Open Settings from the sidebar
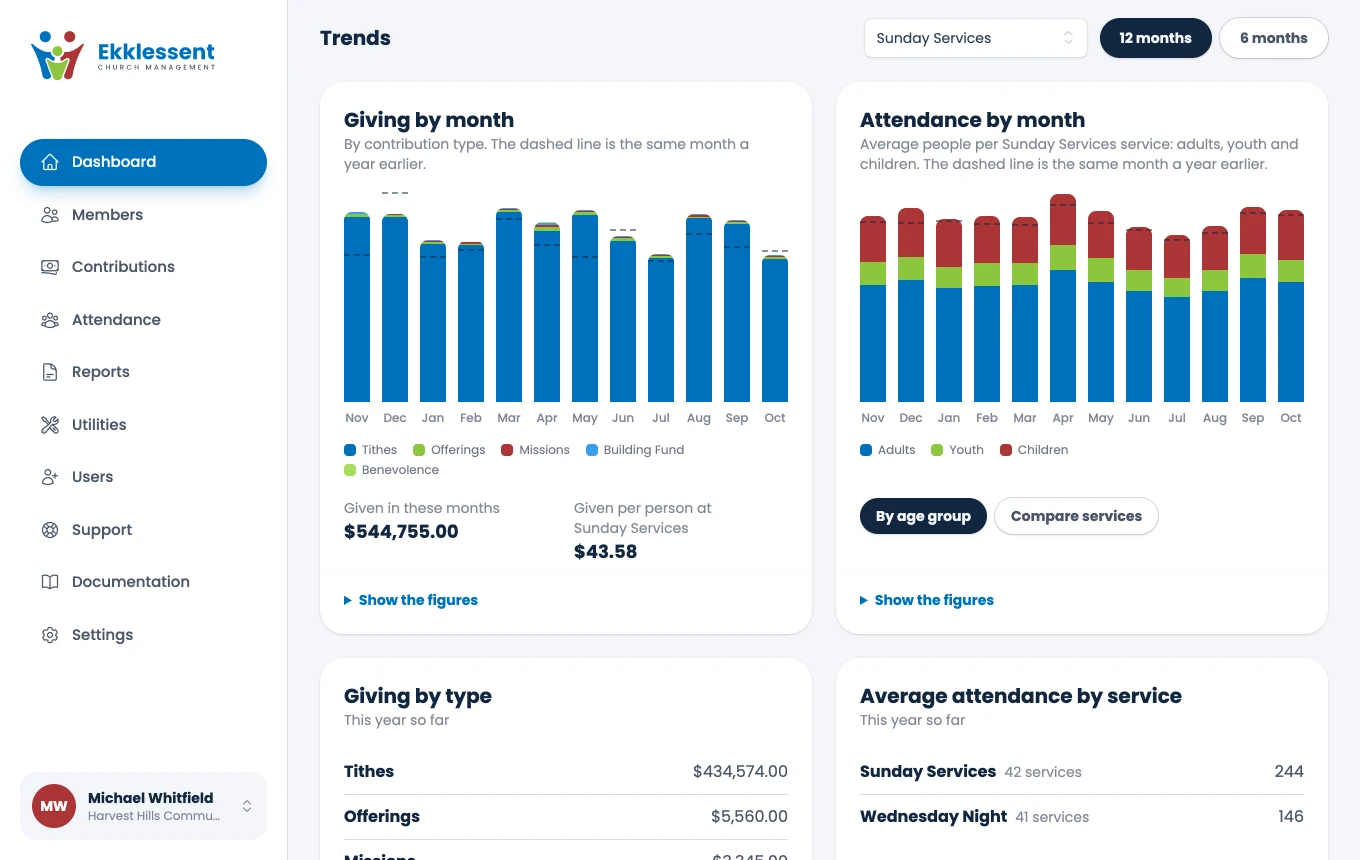1360x860 pixels. click(143, 635)
